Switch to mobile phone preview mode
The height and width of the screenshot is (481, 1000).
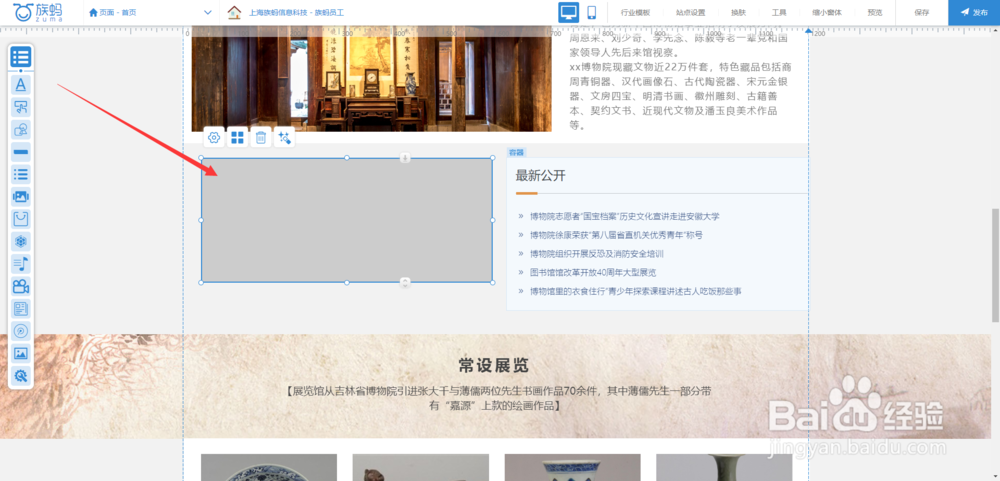pos(591,12)
